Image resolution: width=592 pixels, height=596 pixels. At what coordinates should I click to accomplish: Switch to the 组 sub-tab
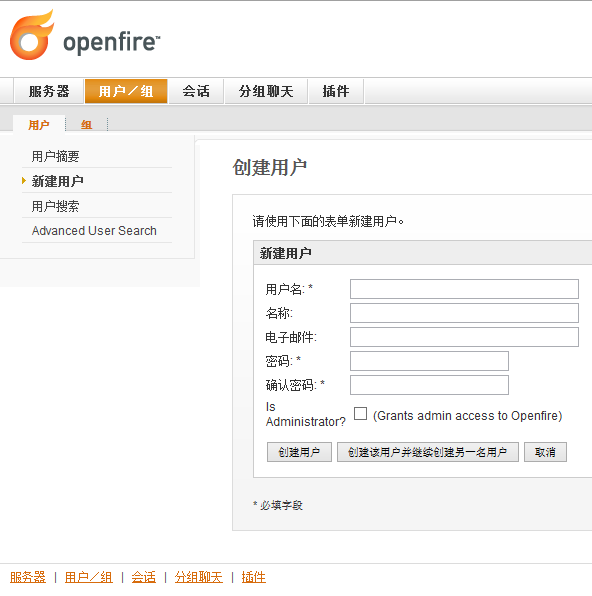coord(86,125)
